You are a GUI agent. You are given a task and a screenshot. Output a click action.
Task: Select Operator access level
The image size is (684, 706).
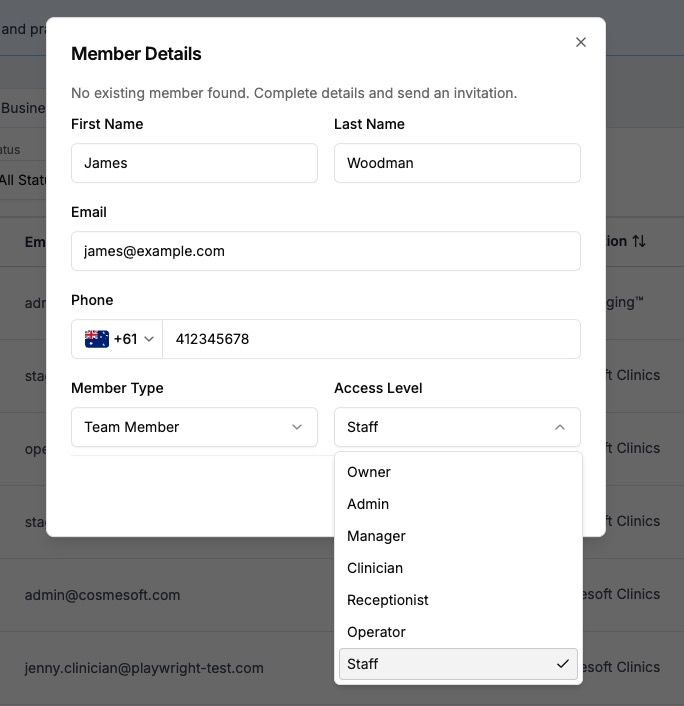click(x=458, y=632)
